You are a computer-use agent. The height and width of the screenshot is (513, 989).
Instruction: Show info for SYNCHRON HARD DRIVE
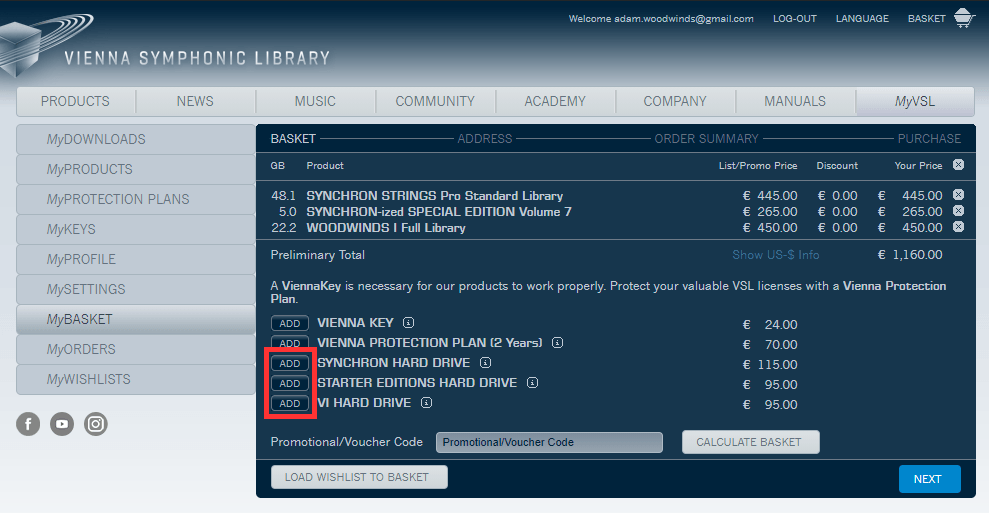click(485, 363)
